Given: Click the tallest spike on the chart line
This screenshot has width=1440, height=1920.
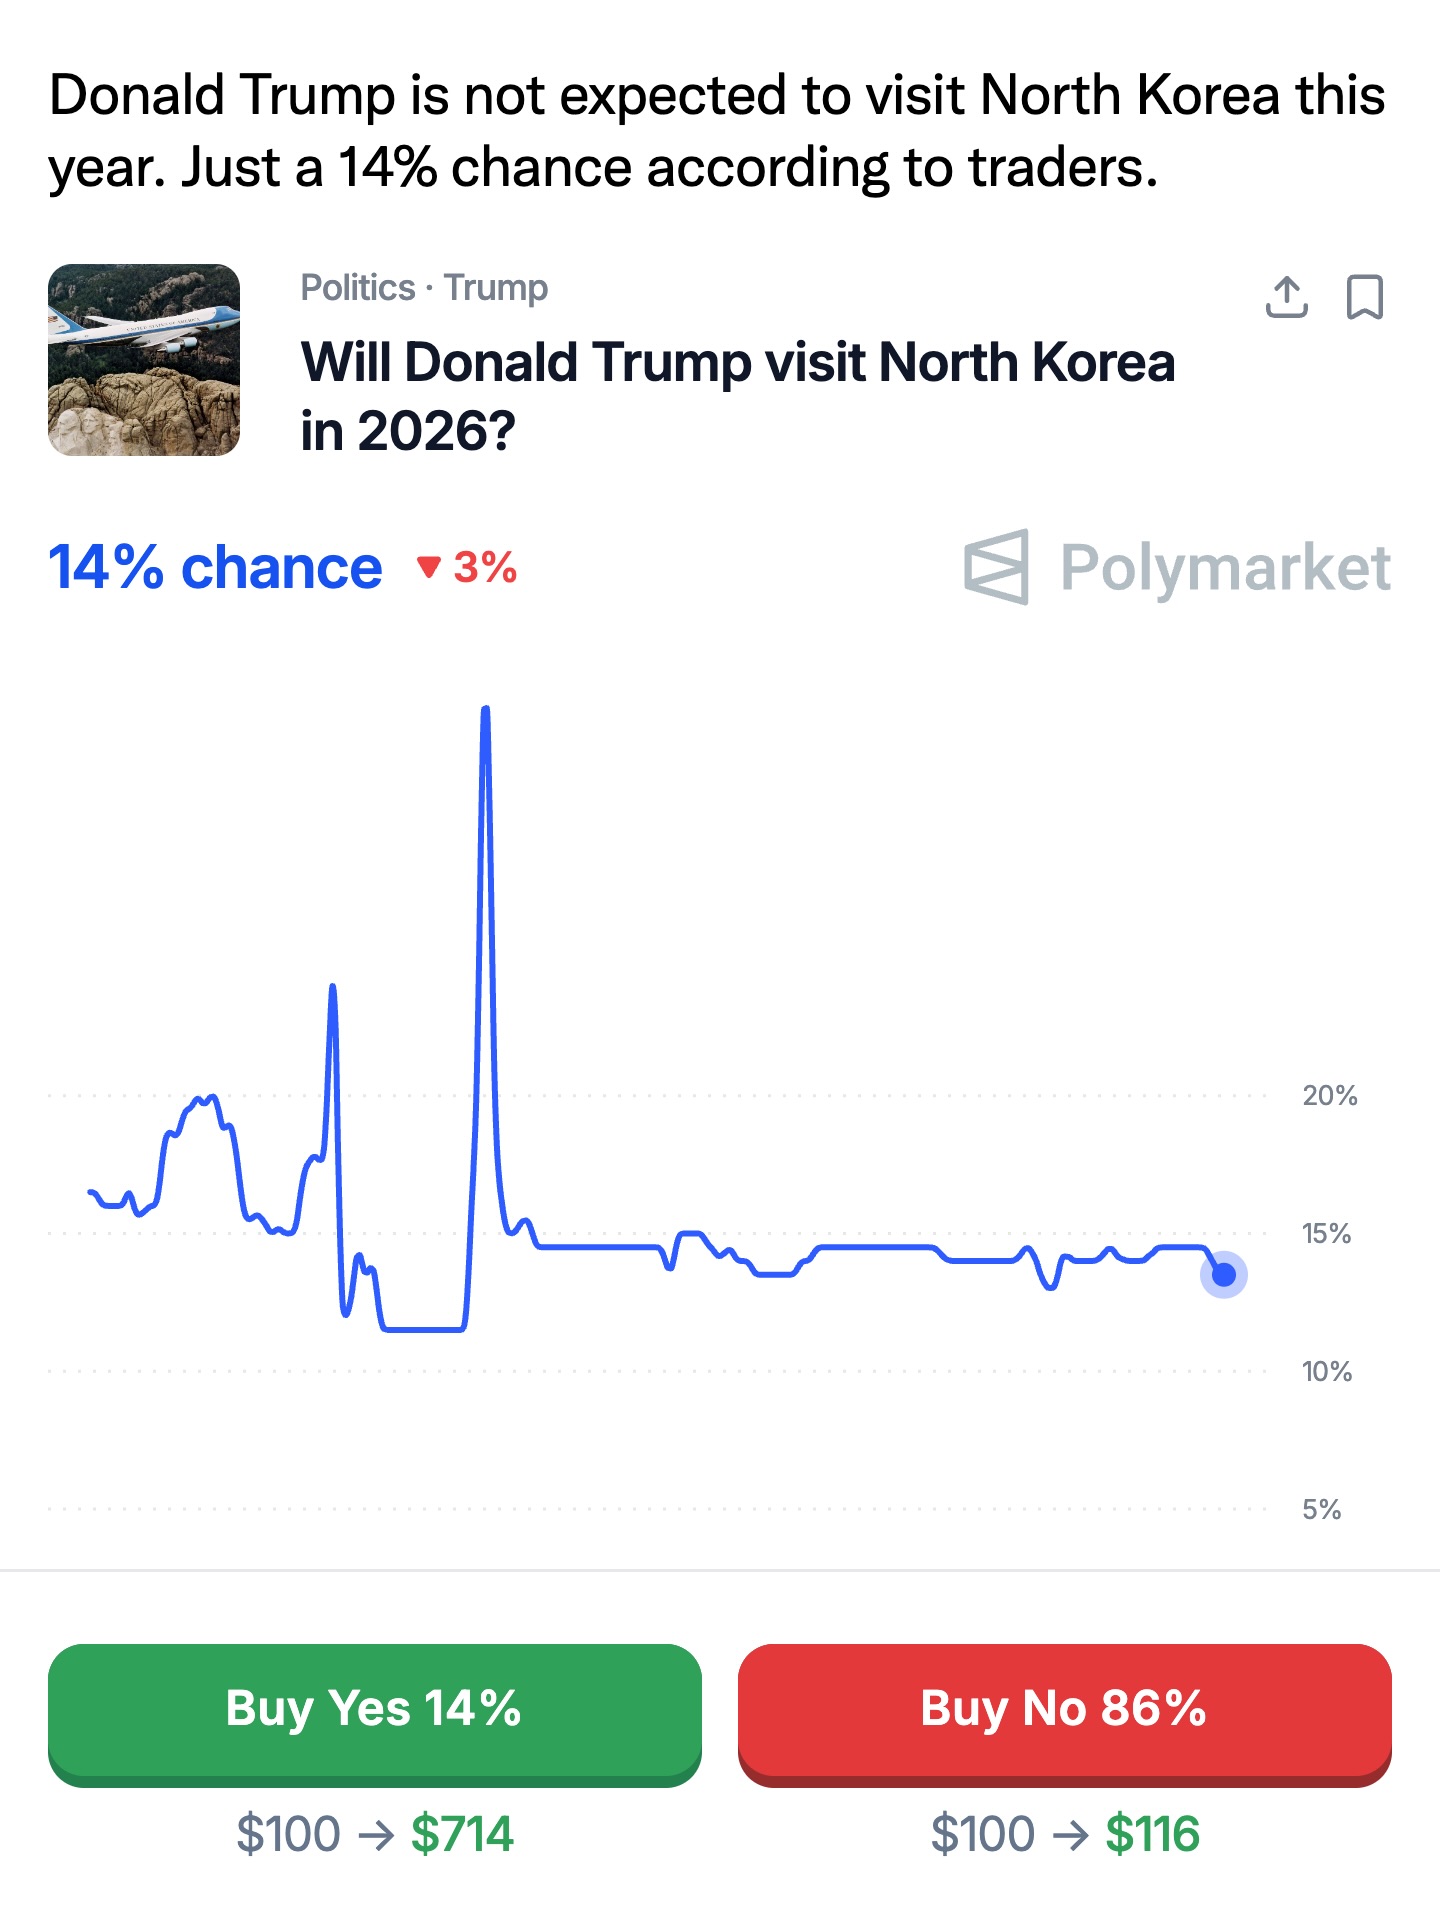Looking at the screenshot, I should click(x=485, y=712).
